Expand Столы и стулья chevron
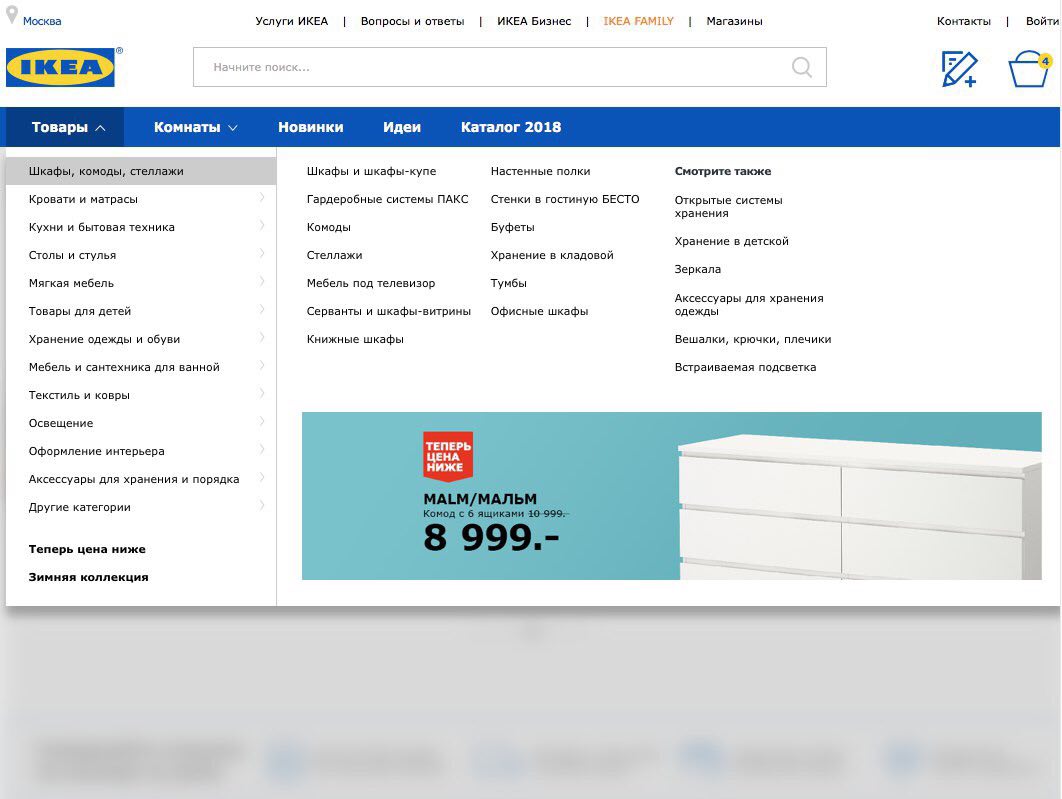 point(262,254)
